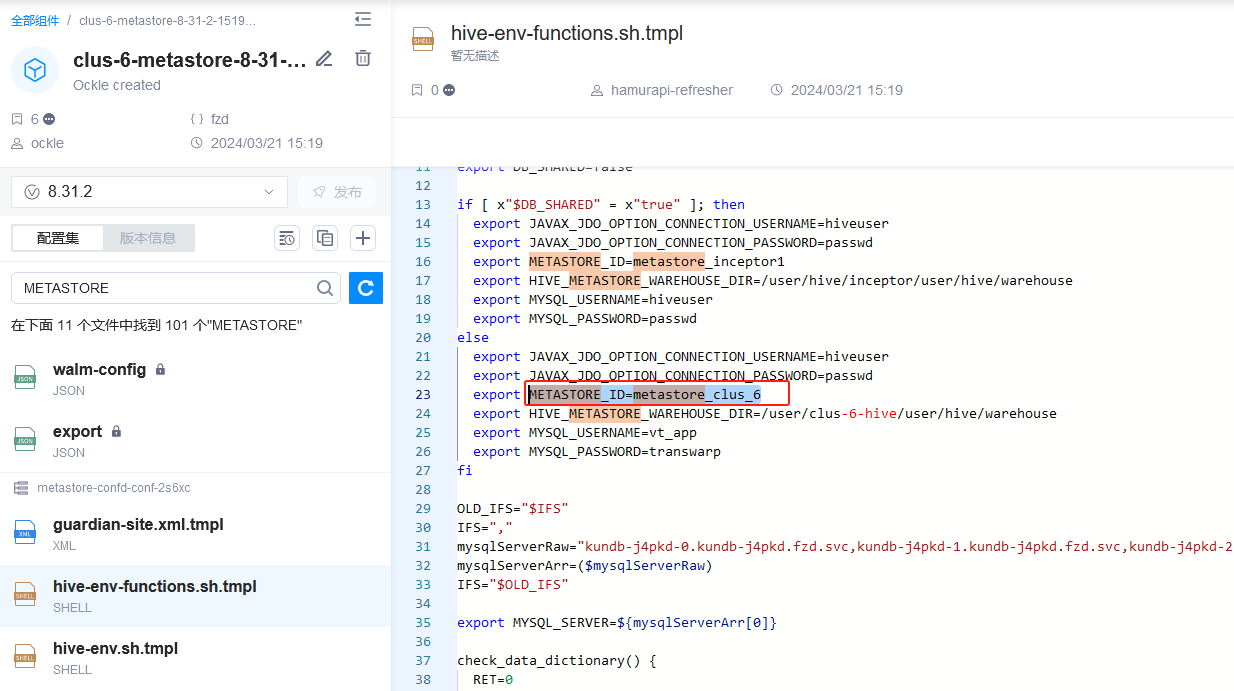This screenshot has width=1234, height=691.
Task: Select hive-env-functions.sh.tmpl in the file list
Action: 195,596
